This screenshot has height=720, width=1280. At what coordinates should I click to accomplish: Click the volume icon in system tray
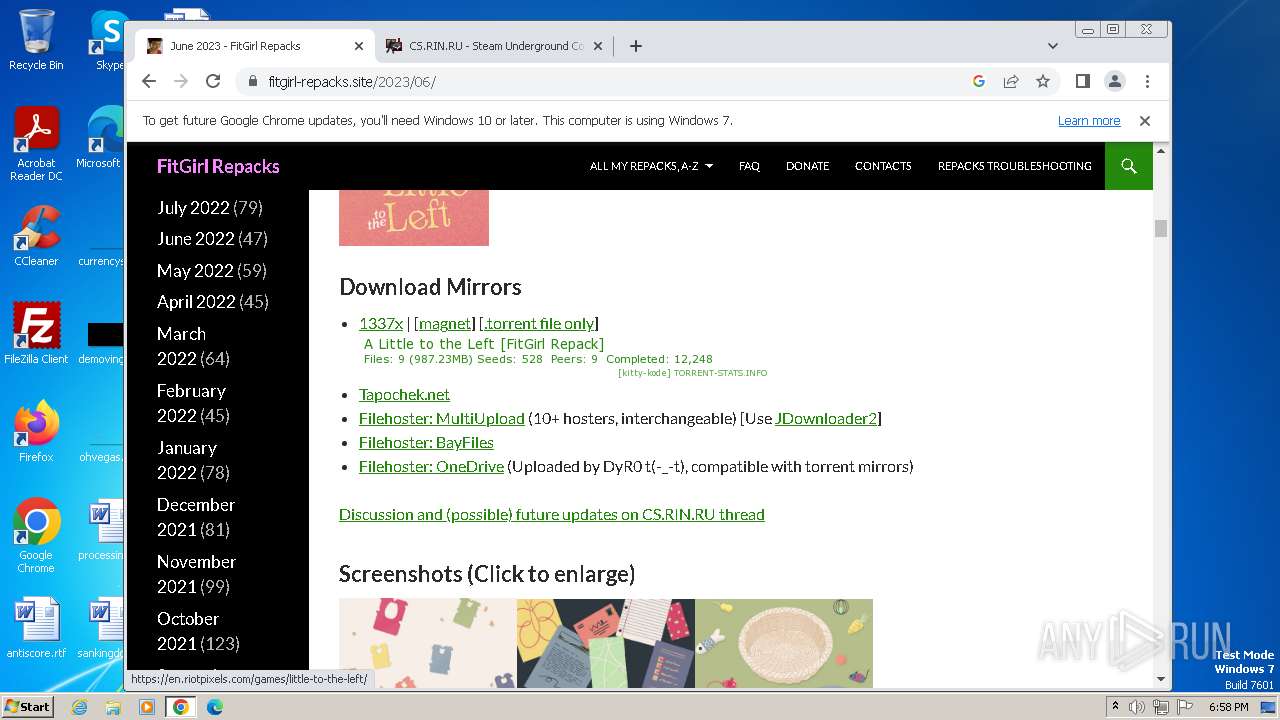click(x=1137, y=707)
